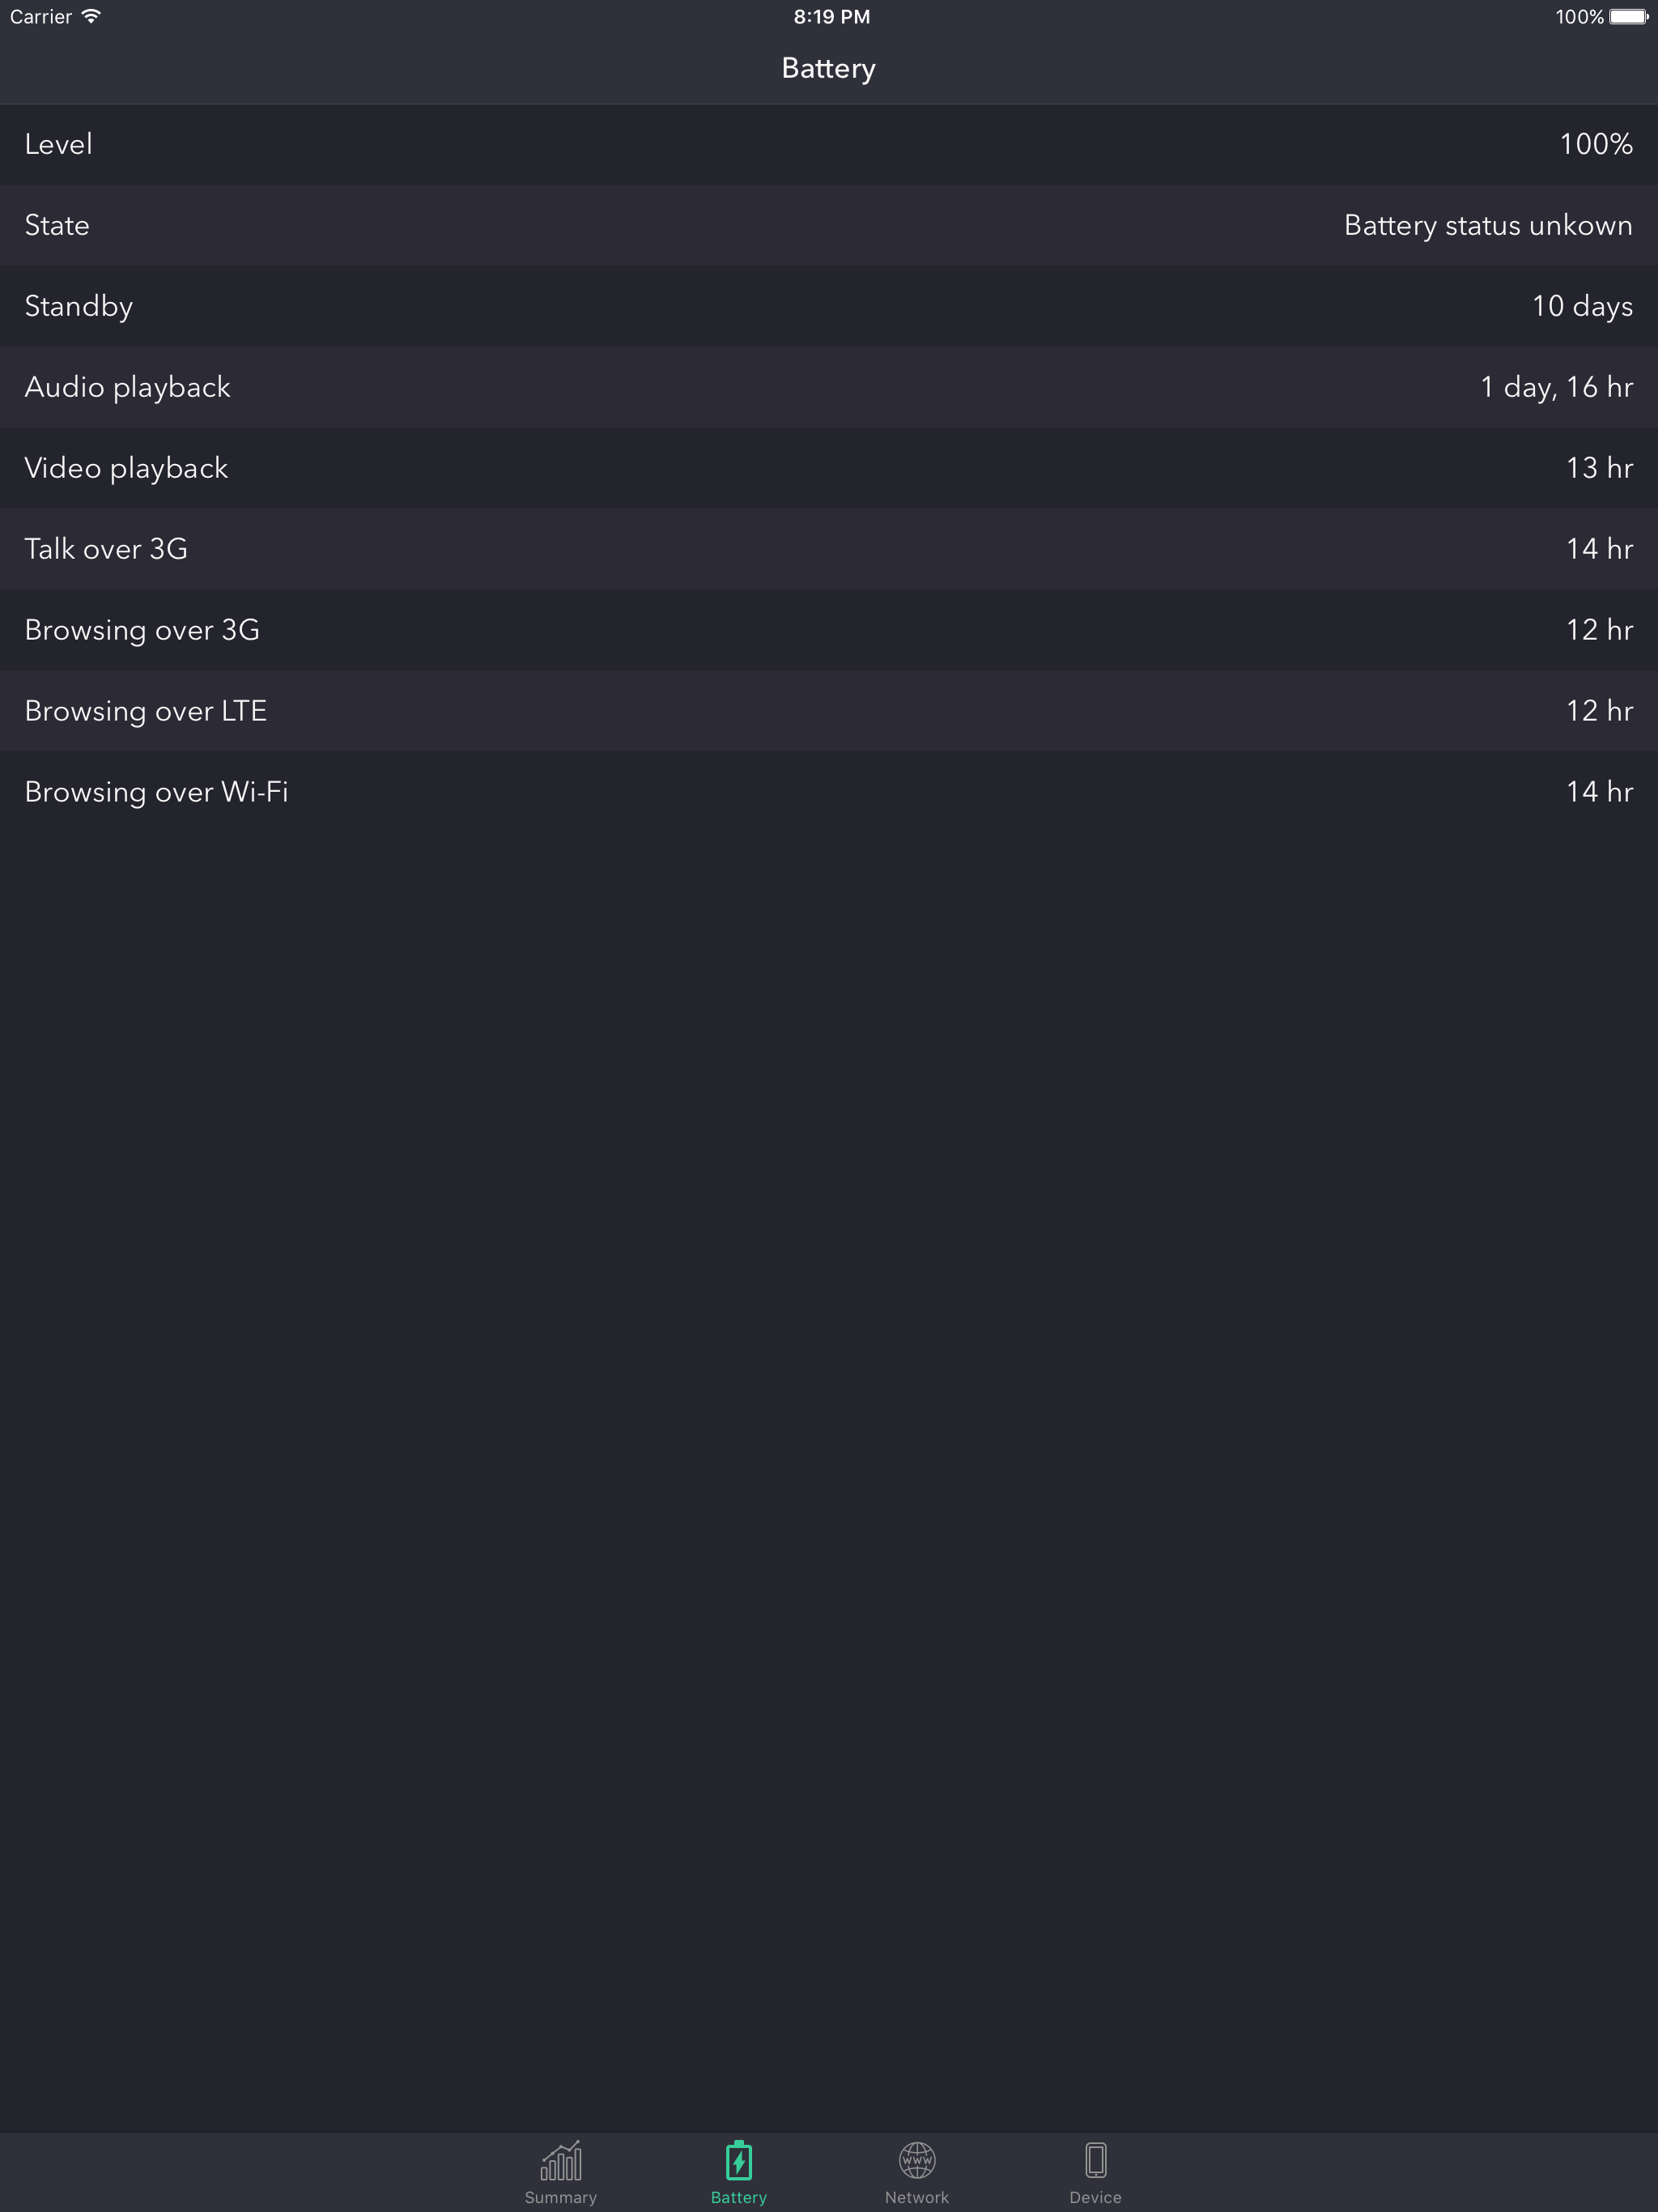
Task: Click the 'Battery status unkown' text
Action: coord(1487,225)
